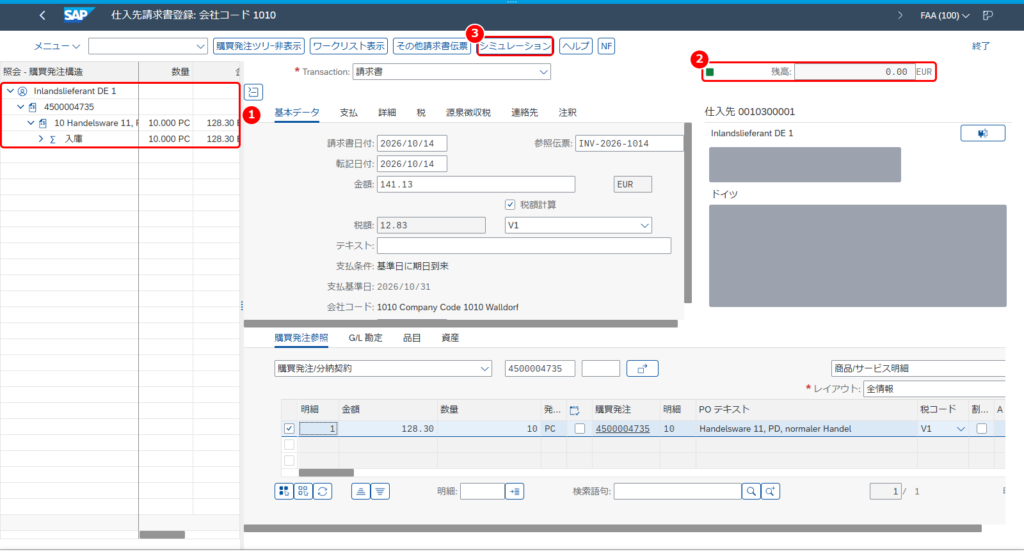Open the FAA (100) system dropdown
This screenshot has width=1024, height=552.
(945, 15)
